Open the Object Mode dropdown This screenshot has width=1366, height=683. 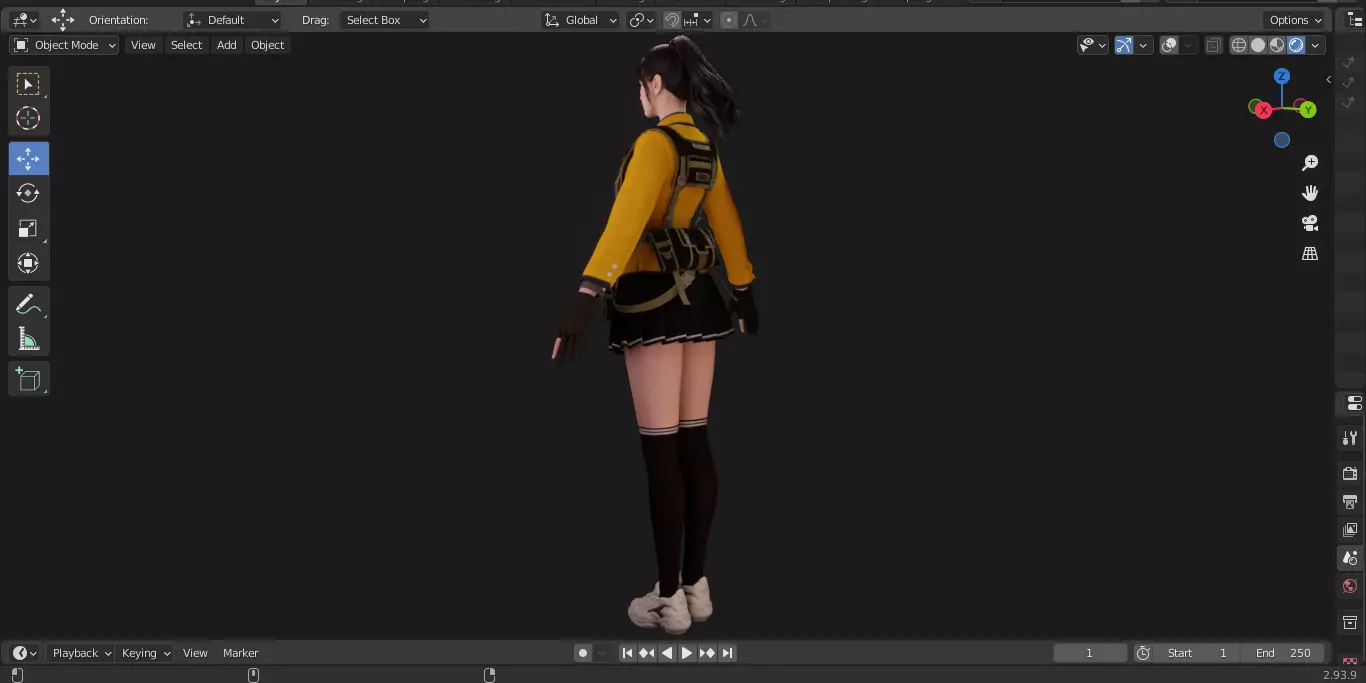pos(64,45)
